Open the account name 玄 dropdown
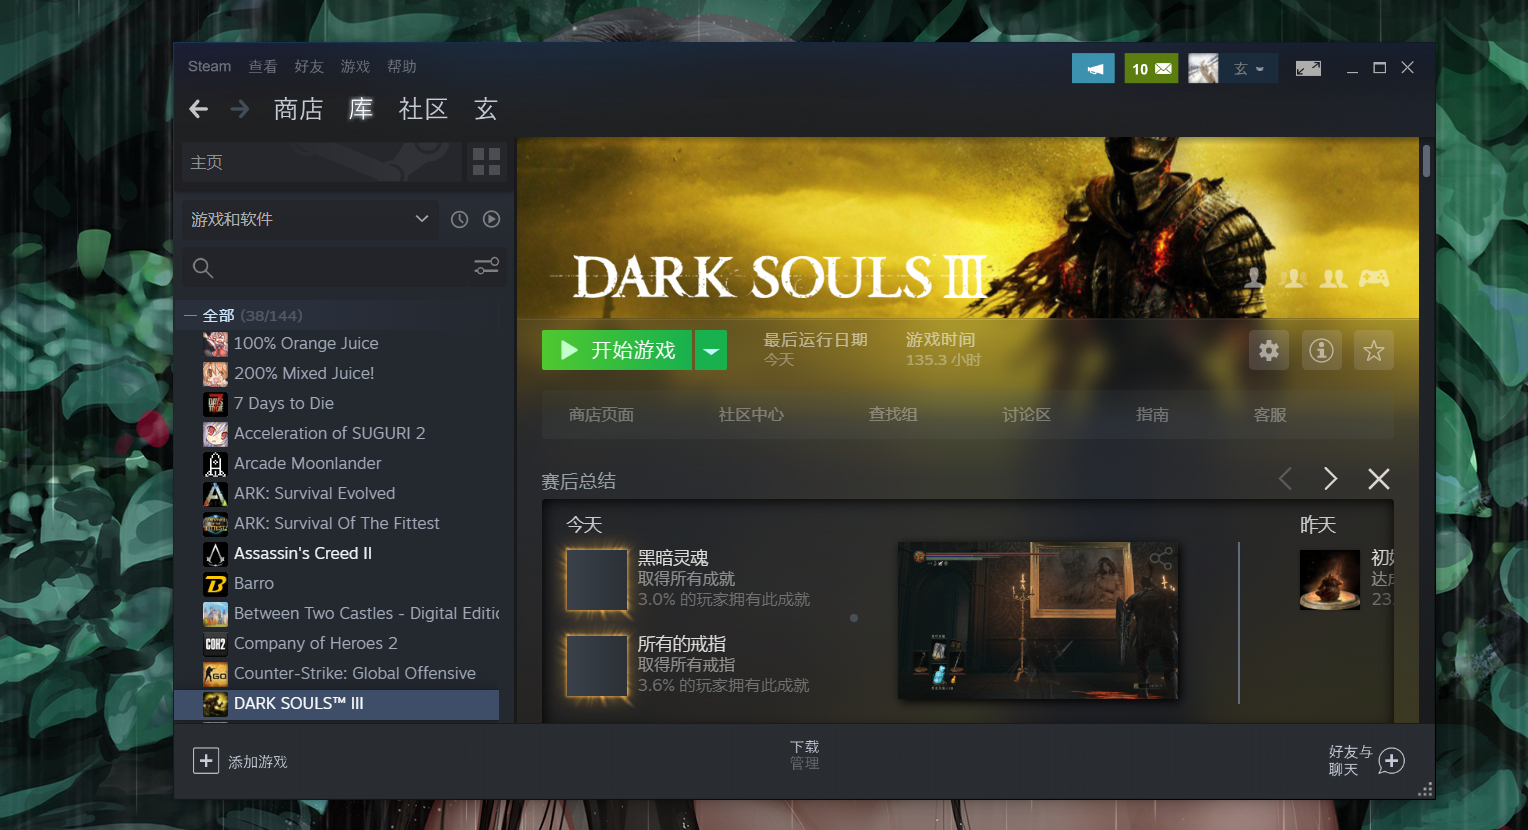The width and height of the screenshot is (1528, 830). (1249, 68)
